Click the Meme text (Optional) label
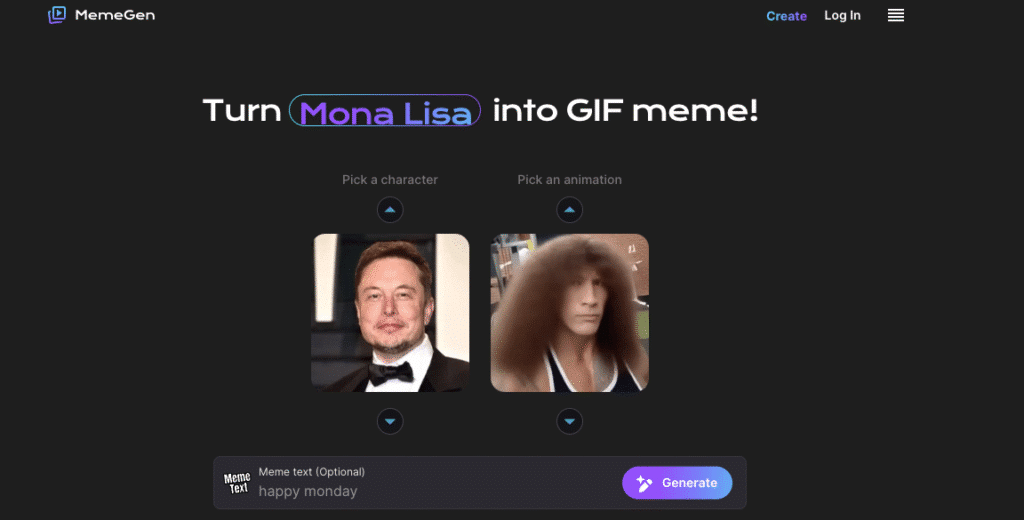Image resolution: width=1024 pixels, height=520 pixels. (x=312, y=472)
